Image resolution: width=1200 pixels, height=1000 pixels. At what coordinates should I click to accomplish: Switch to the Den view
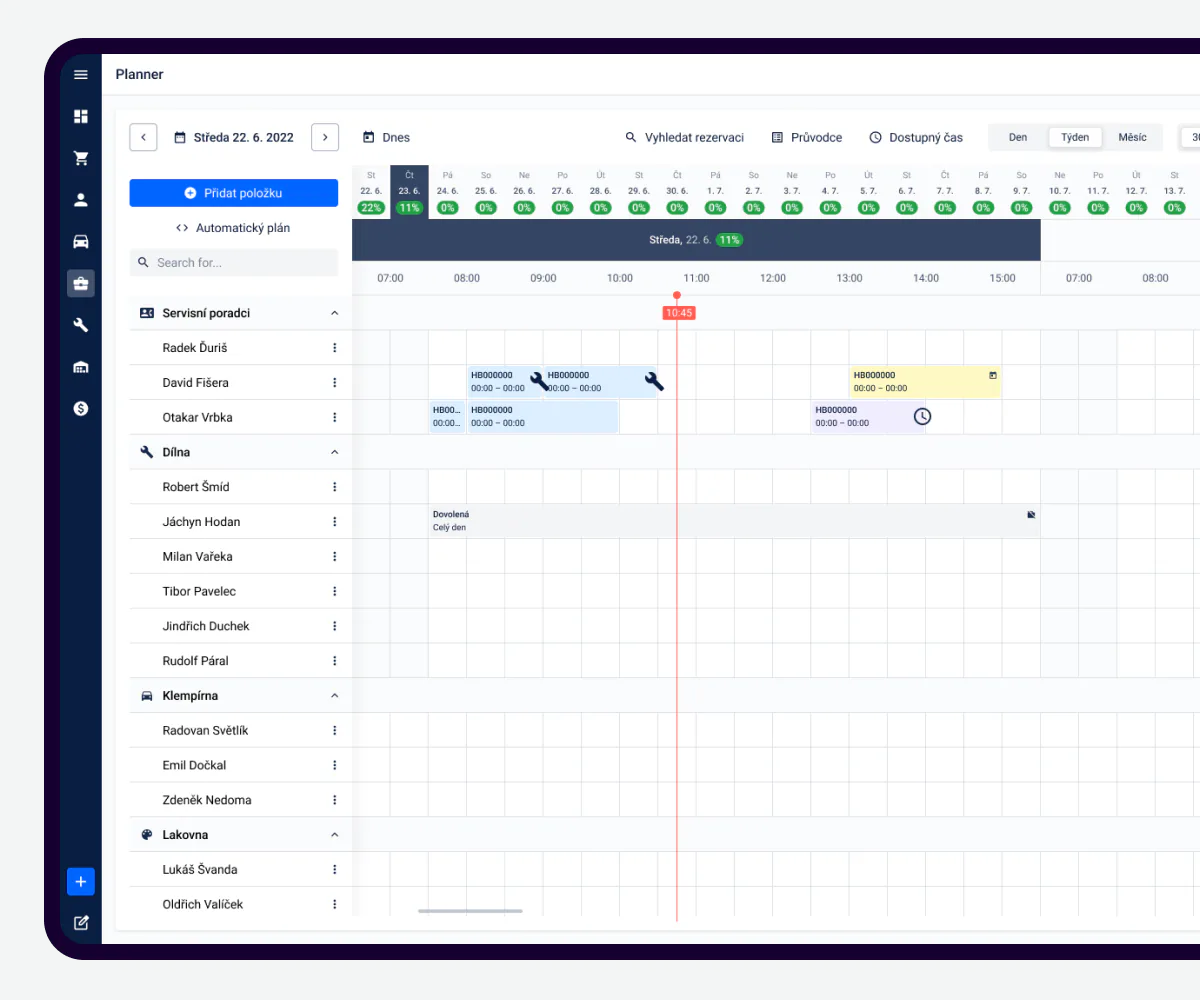(1018, 137)
